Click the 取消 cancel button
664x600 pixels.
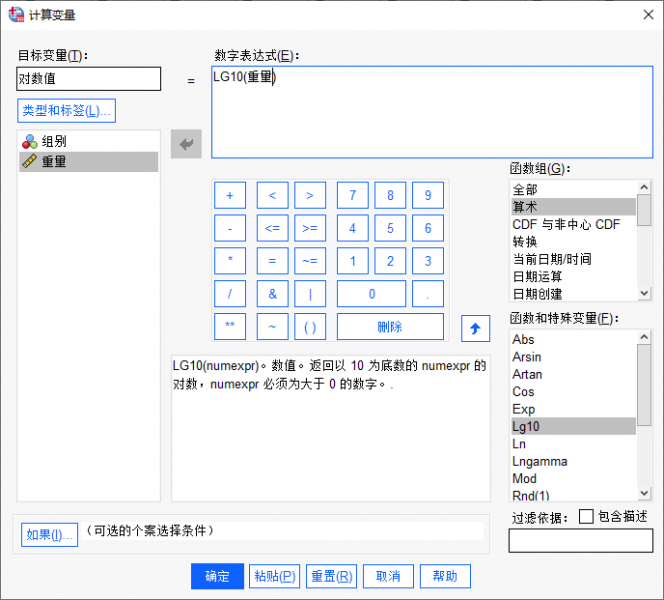tap(388, 576)
